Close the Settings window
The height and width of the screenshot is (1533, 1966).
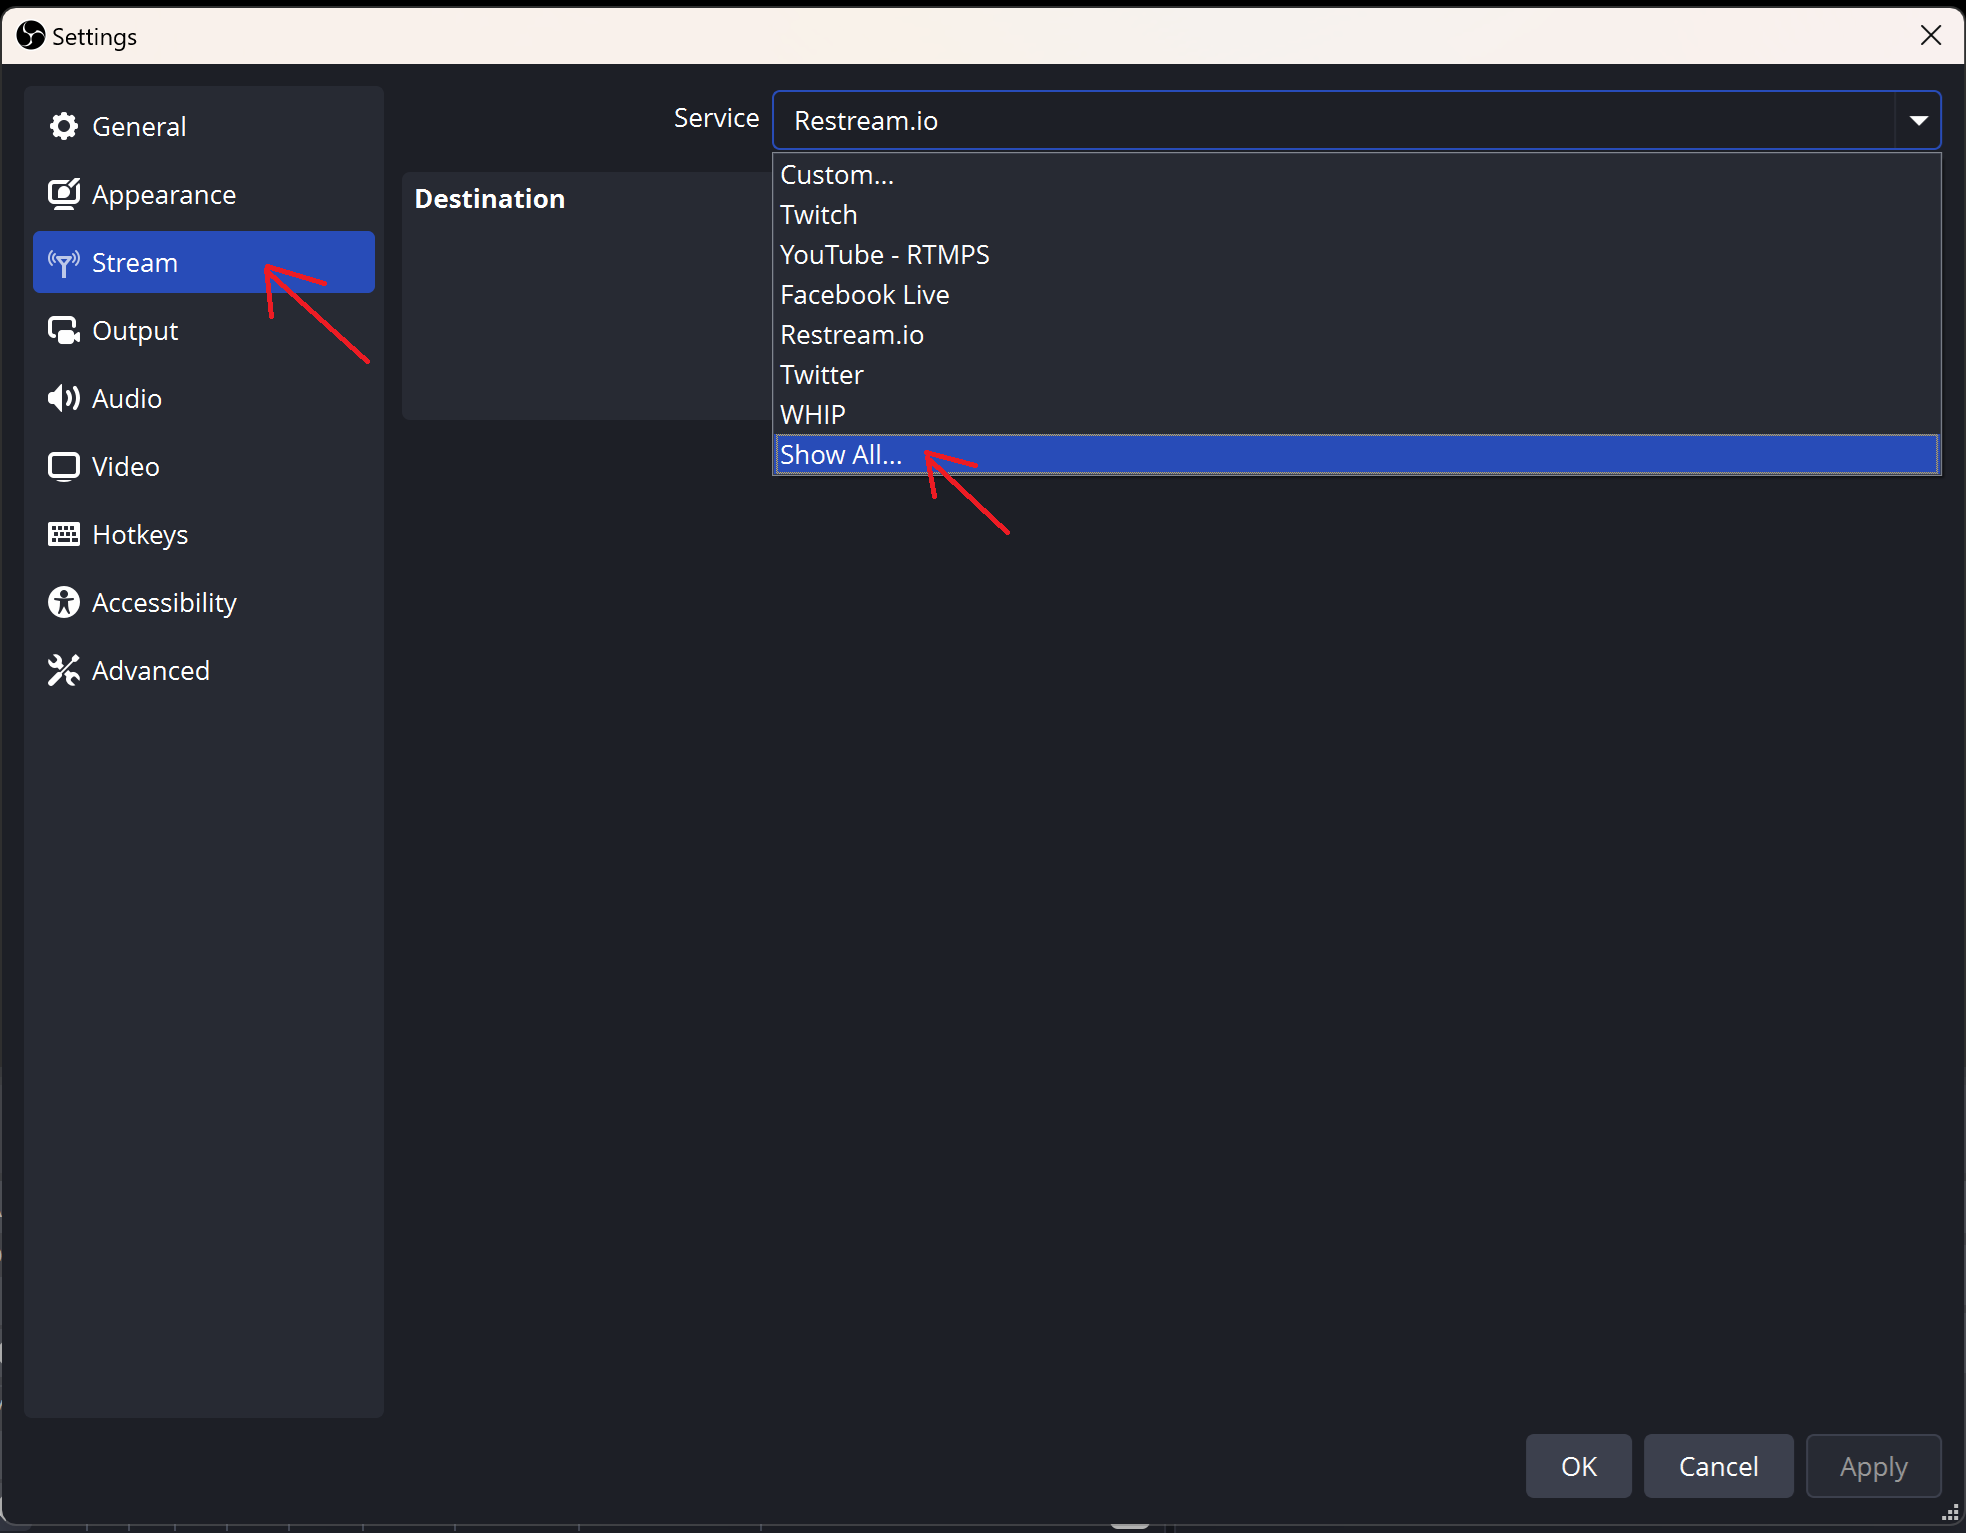tap(1931, 36)
